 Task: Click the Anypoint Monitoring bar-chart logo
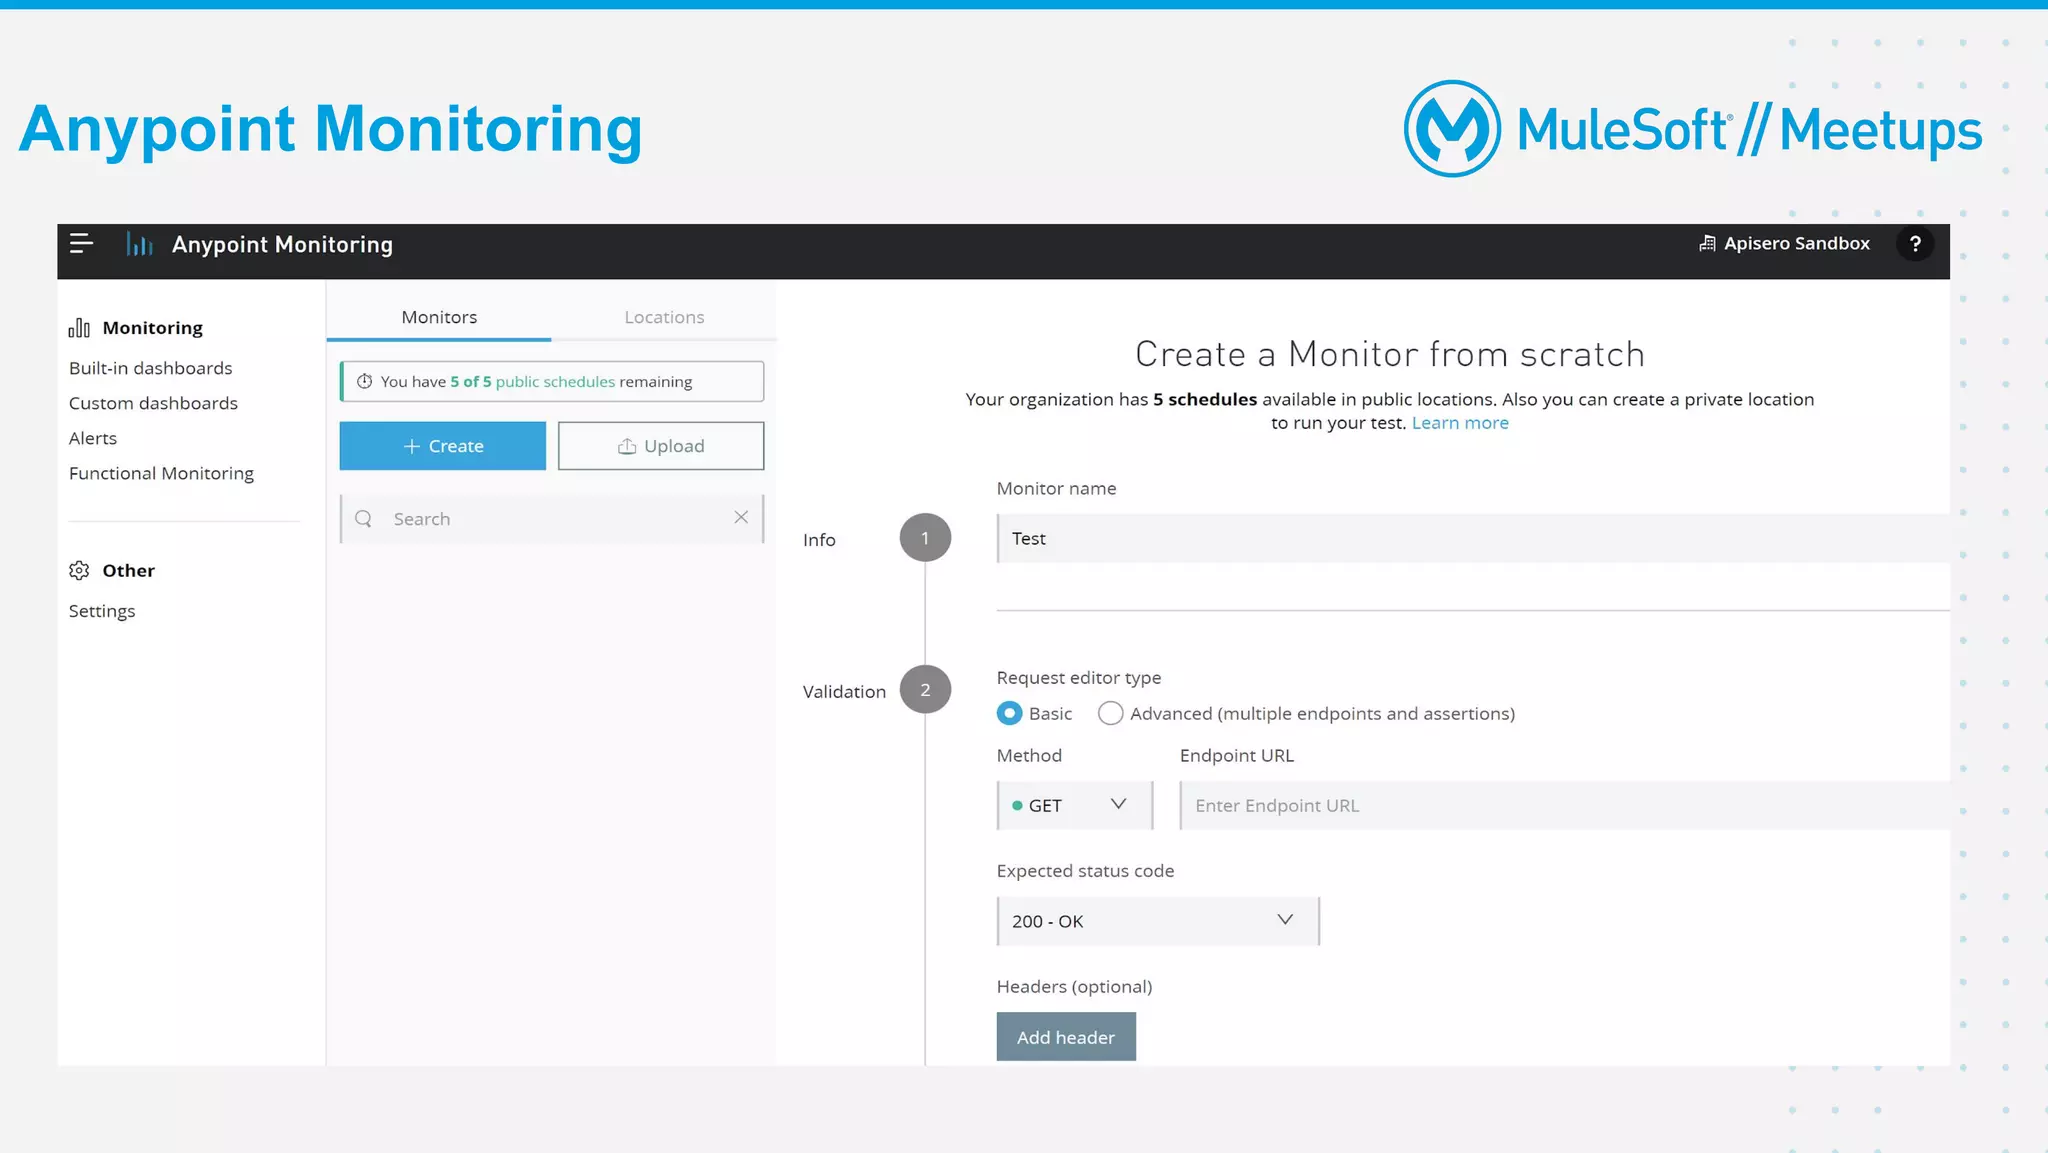click(139, 244)
